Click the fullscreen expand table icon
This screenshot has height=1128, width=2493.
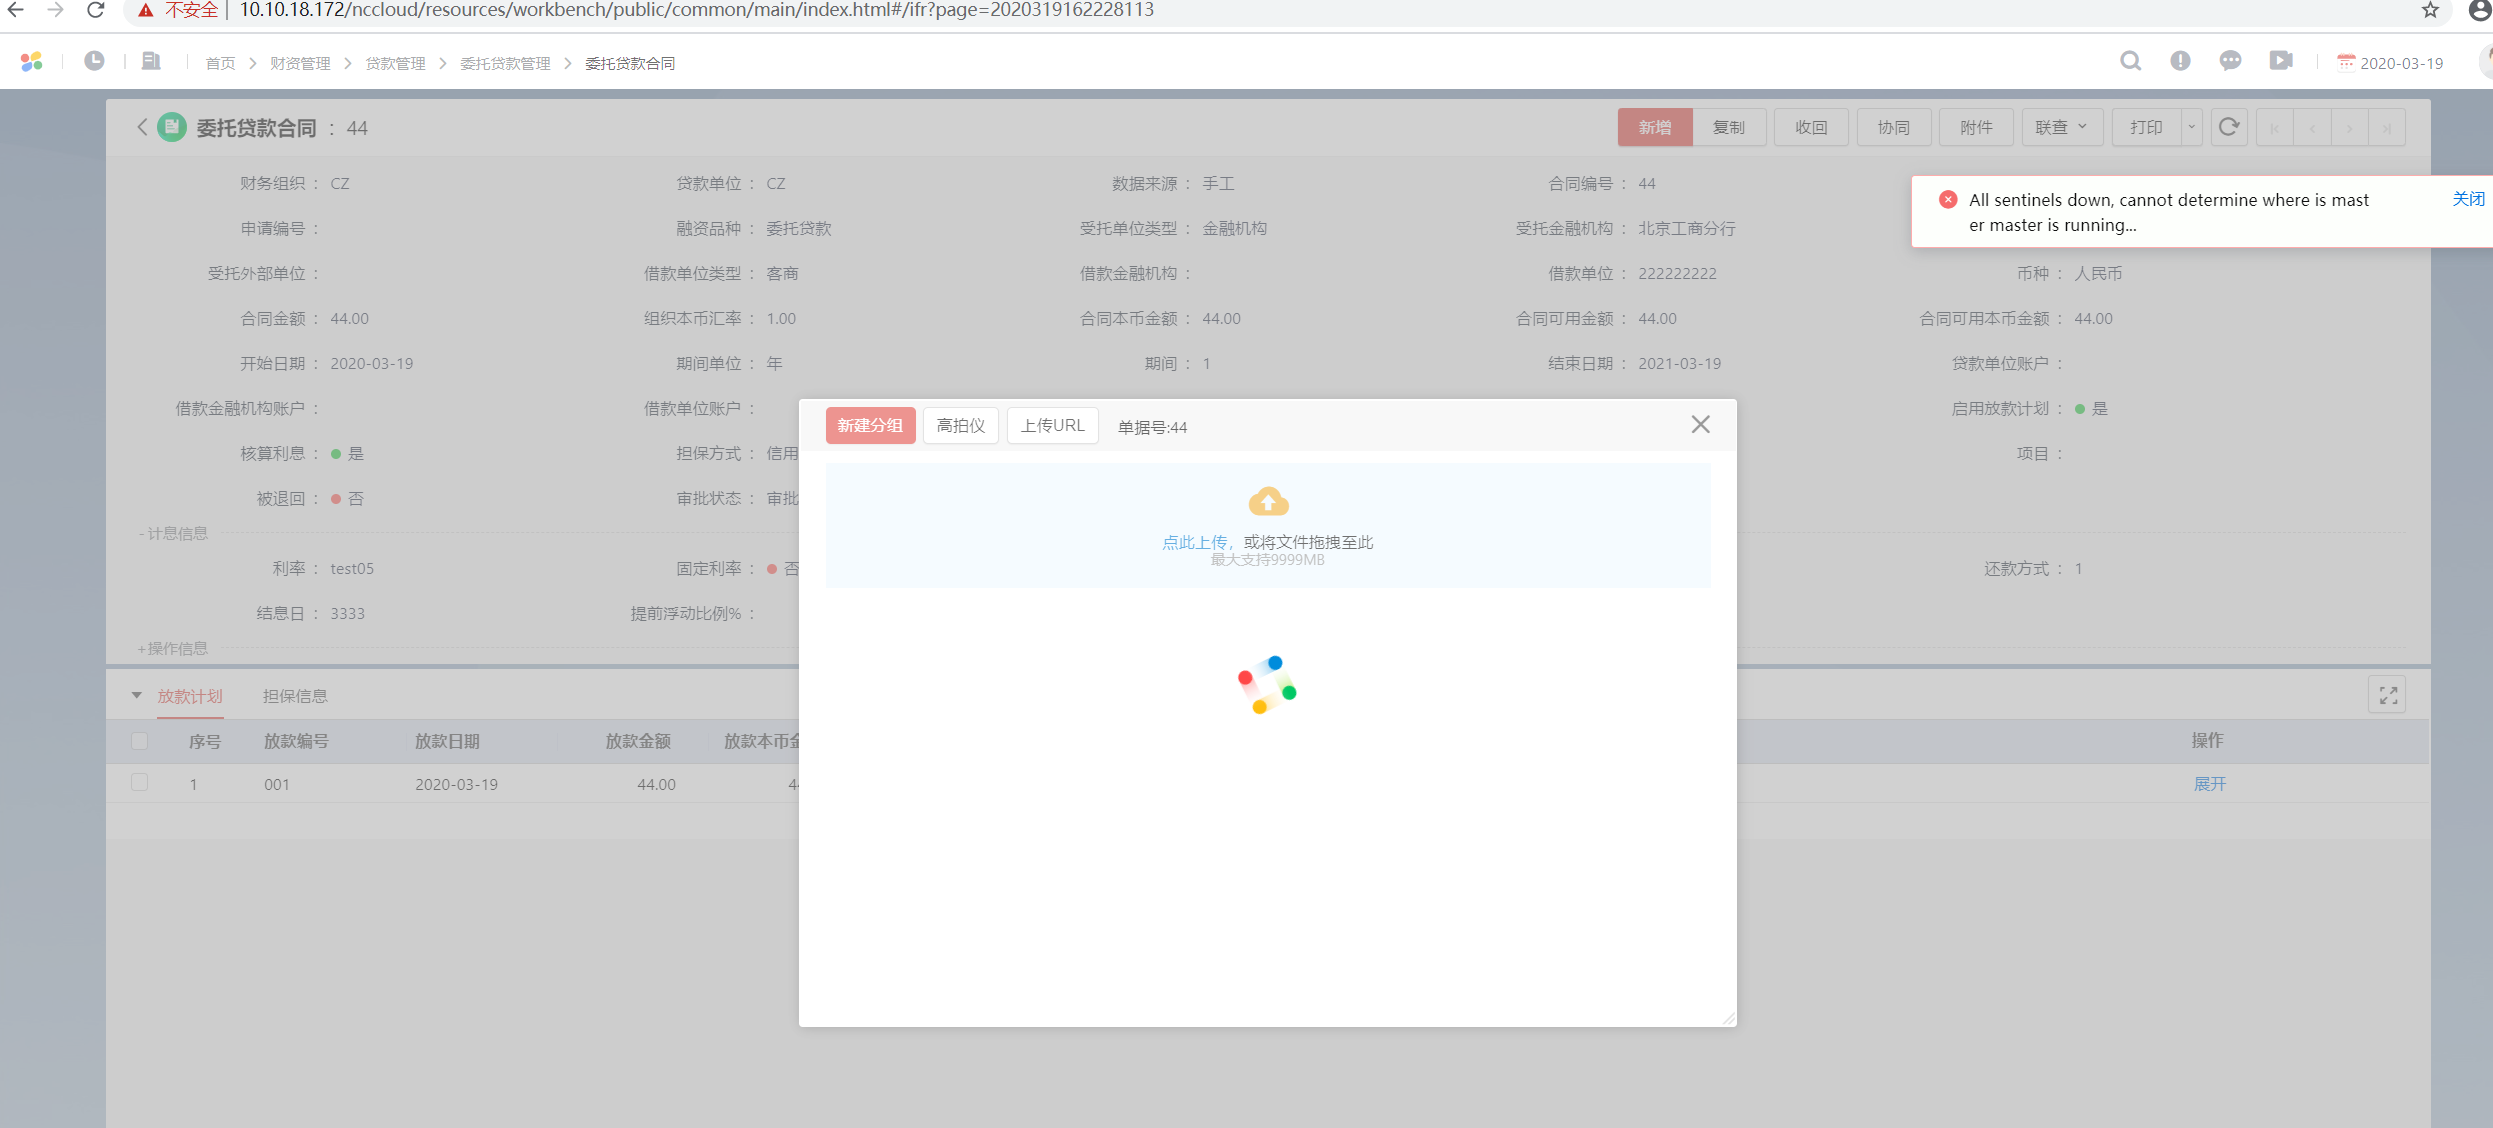pos(2388,695)
